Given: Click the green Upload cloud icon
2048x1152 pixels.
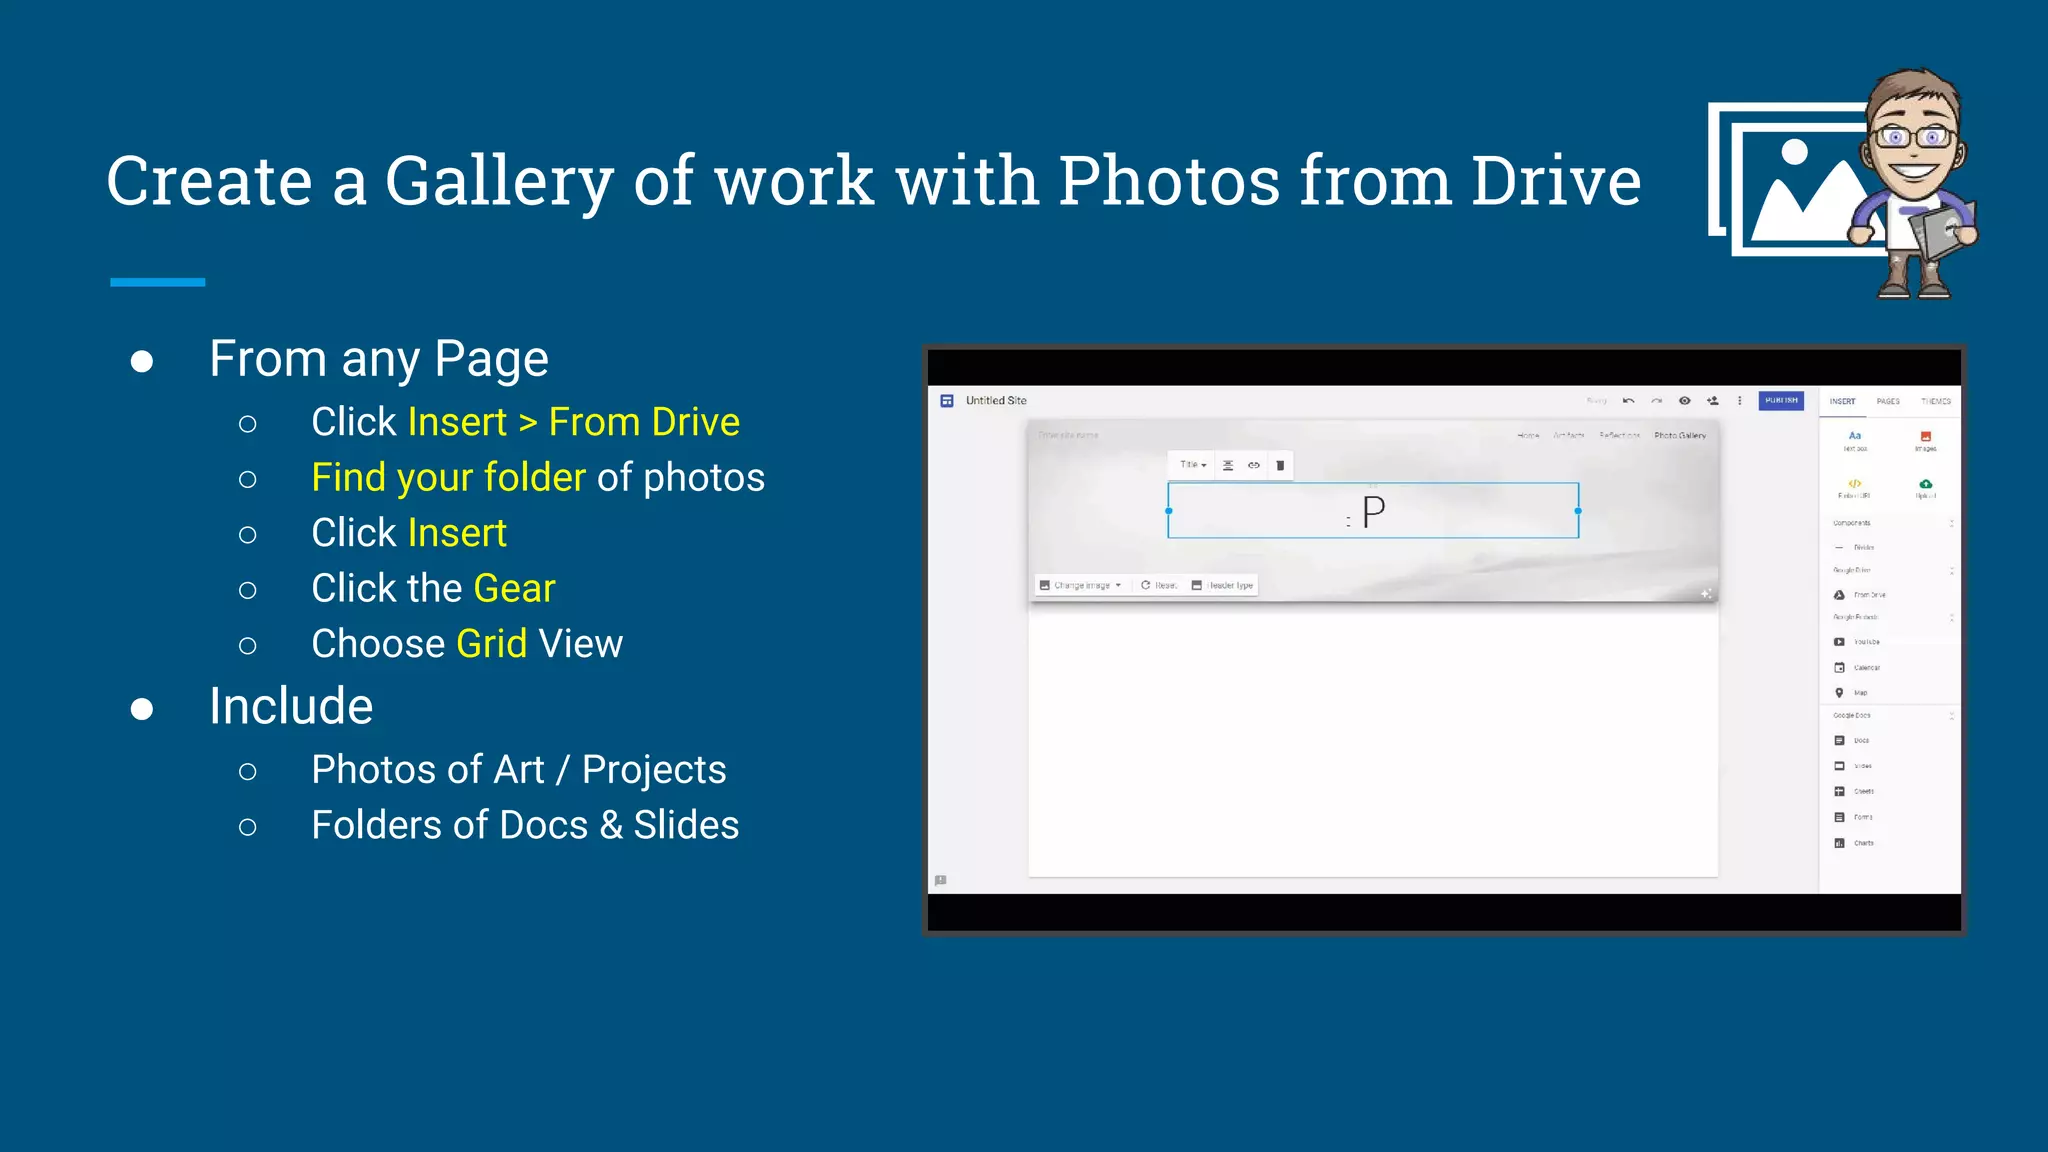Looking at the screenshot, I should click(1926, 484).
